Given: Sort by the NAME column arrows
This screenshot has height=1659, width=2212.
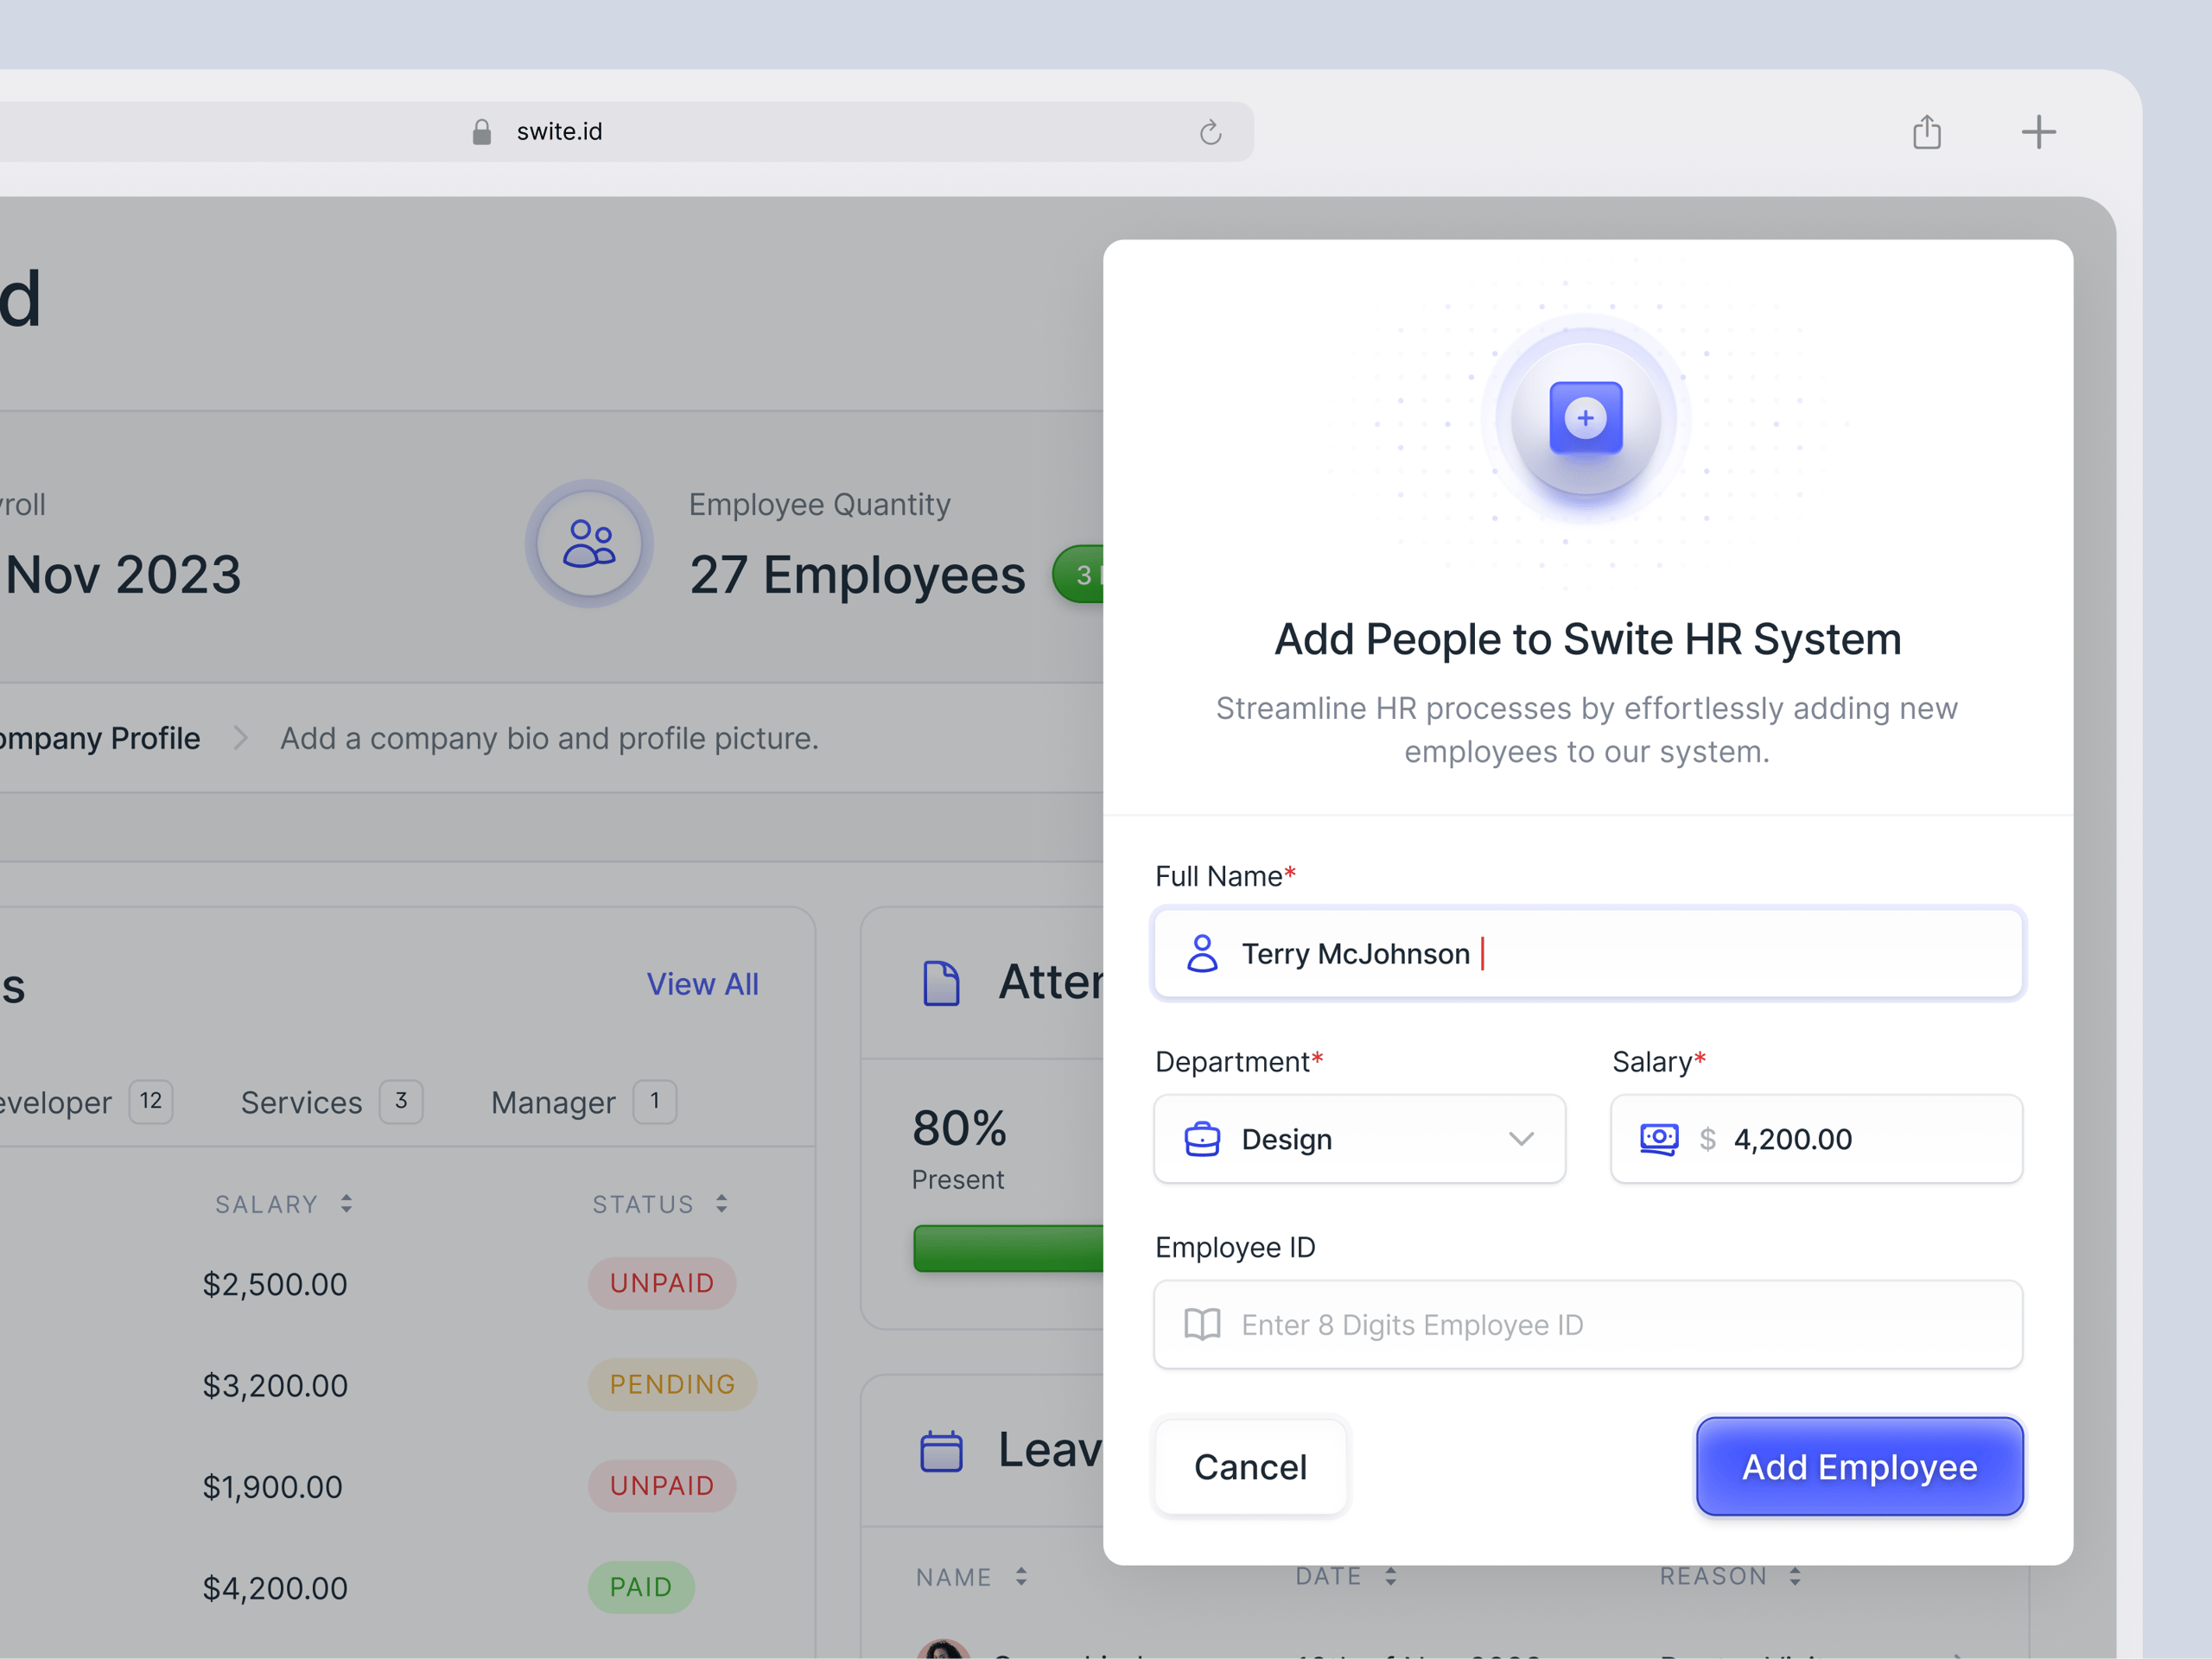Looking at the screenshot, I should pos(1021,1576).
